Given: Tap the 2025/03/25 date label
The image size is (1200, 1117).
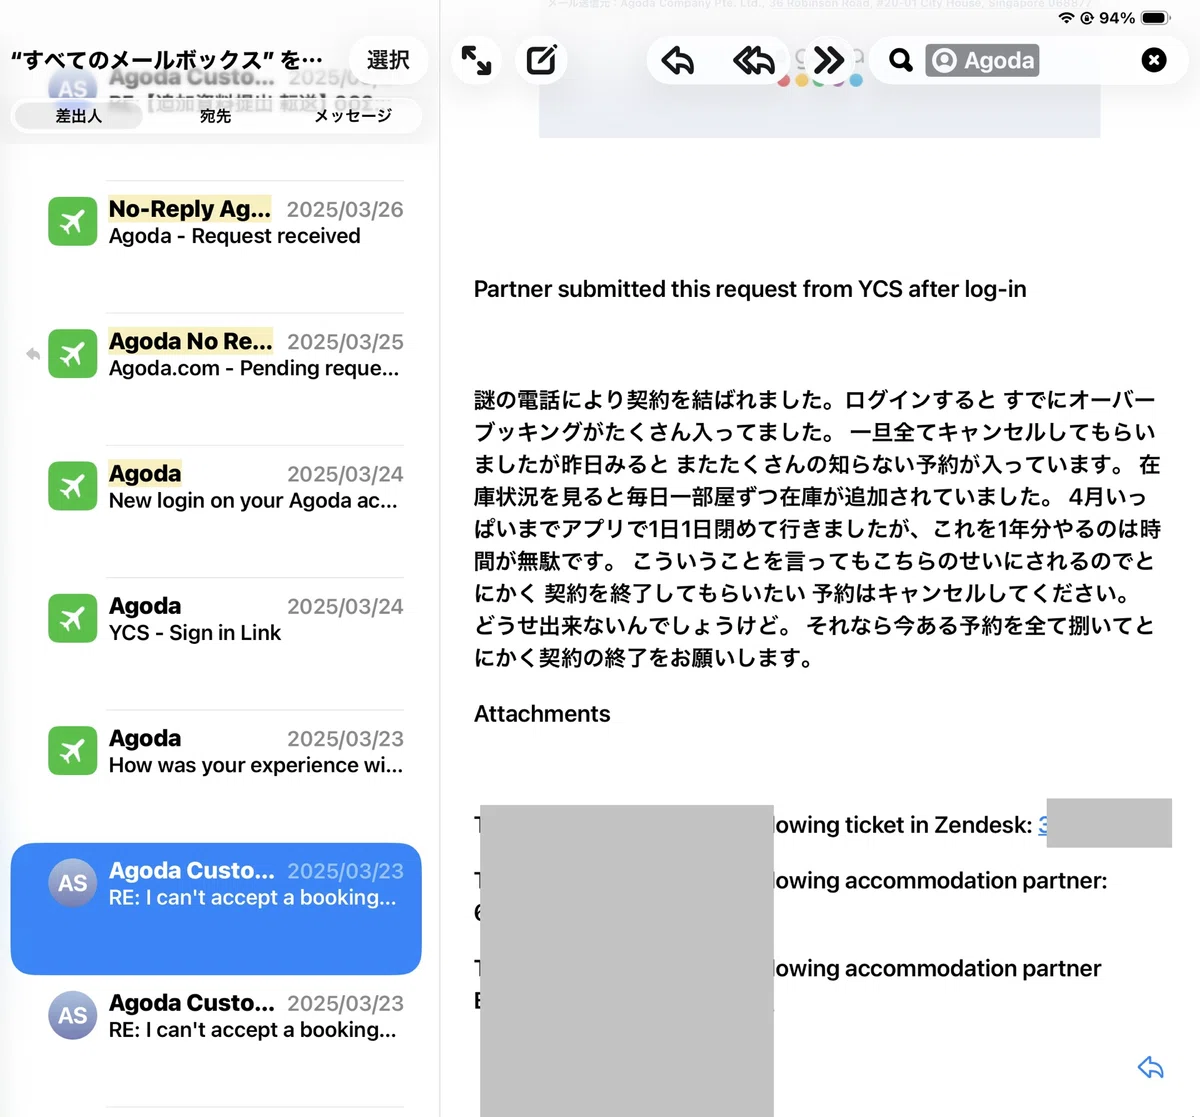Looking at the screenshot, I should click(345, 342).
